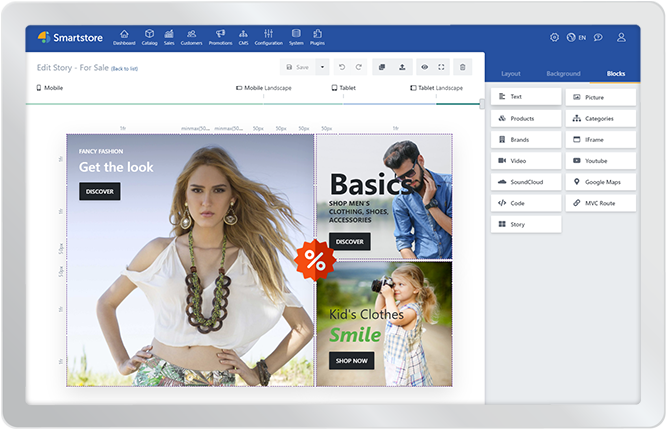The image size is (666, 430).
Task: Open settings gear in header
Action: (554, 37)
